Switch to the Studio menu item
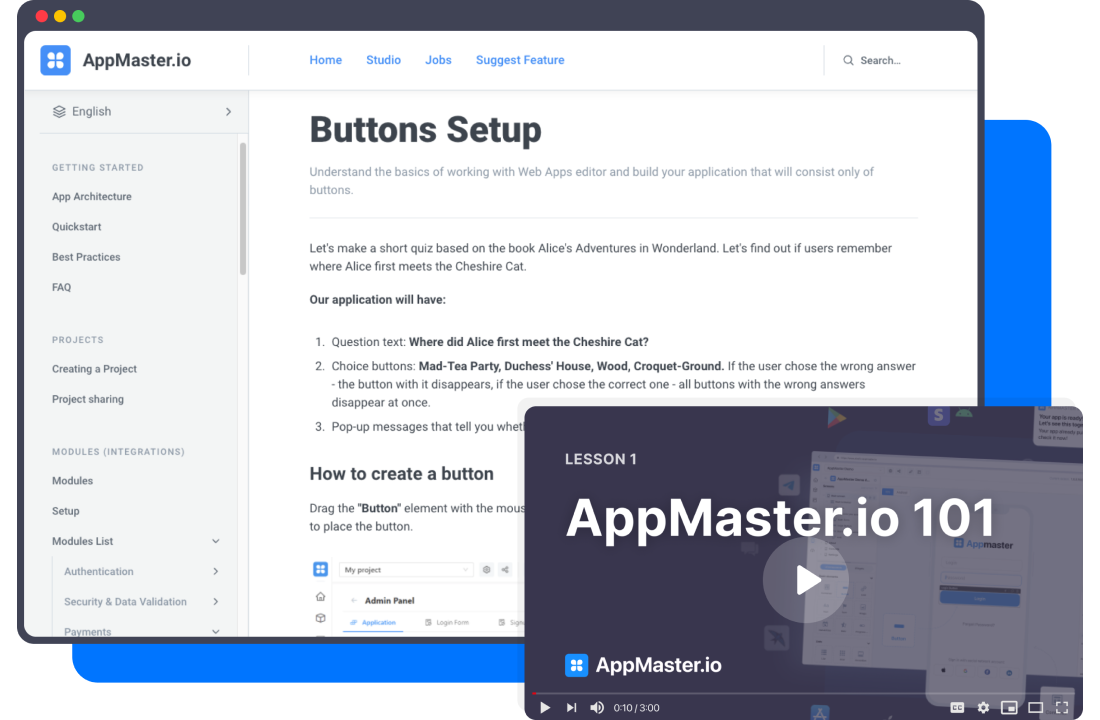 383,60
